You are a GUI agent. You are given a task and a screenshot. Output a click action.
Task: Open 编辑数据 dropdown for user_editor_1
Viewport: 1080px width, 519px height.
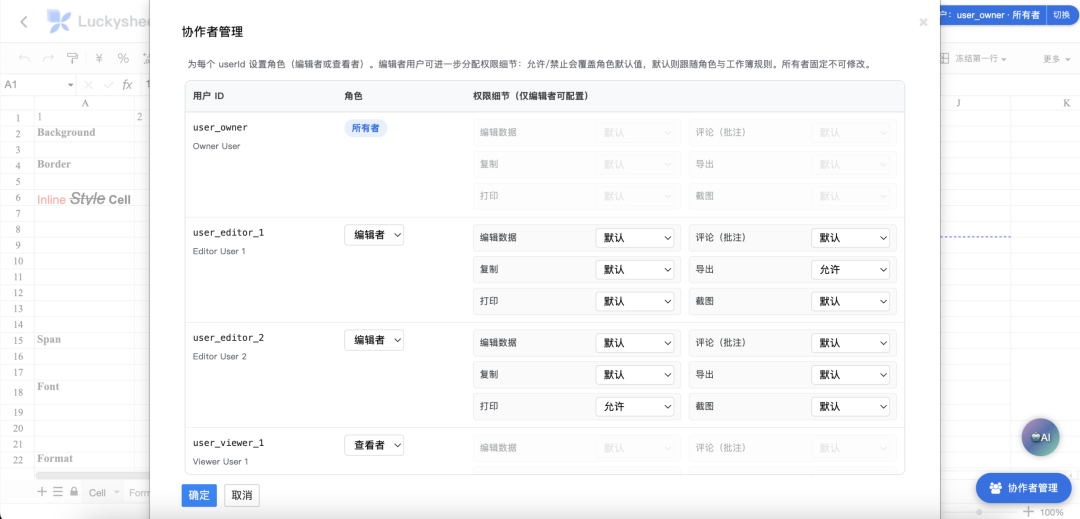click(634, 237)
